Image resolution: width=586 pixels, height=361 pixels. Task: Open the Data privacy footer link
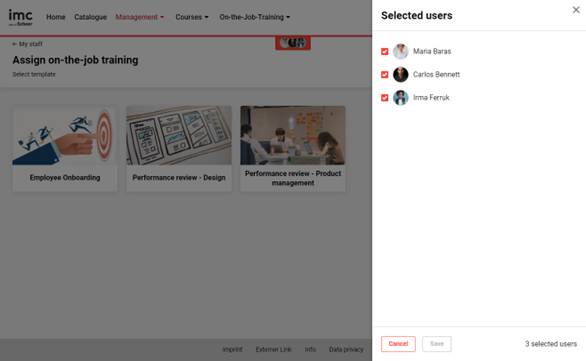[346, 349]
